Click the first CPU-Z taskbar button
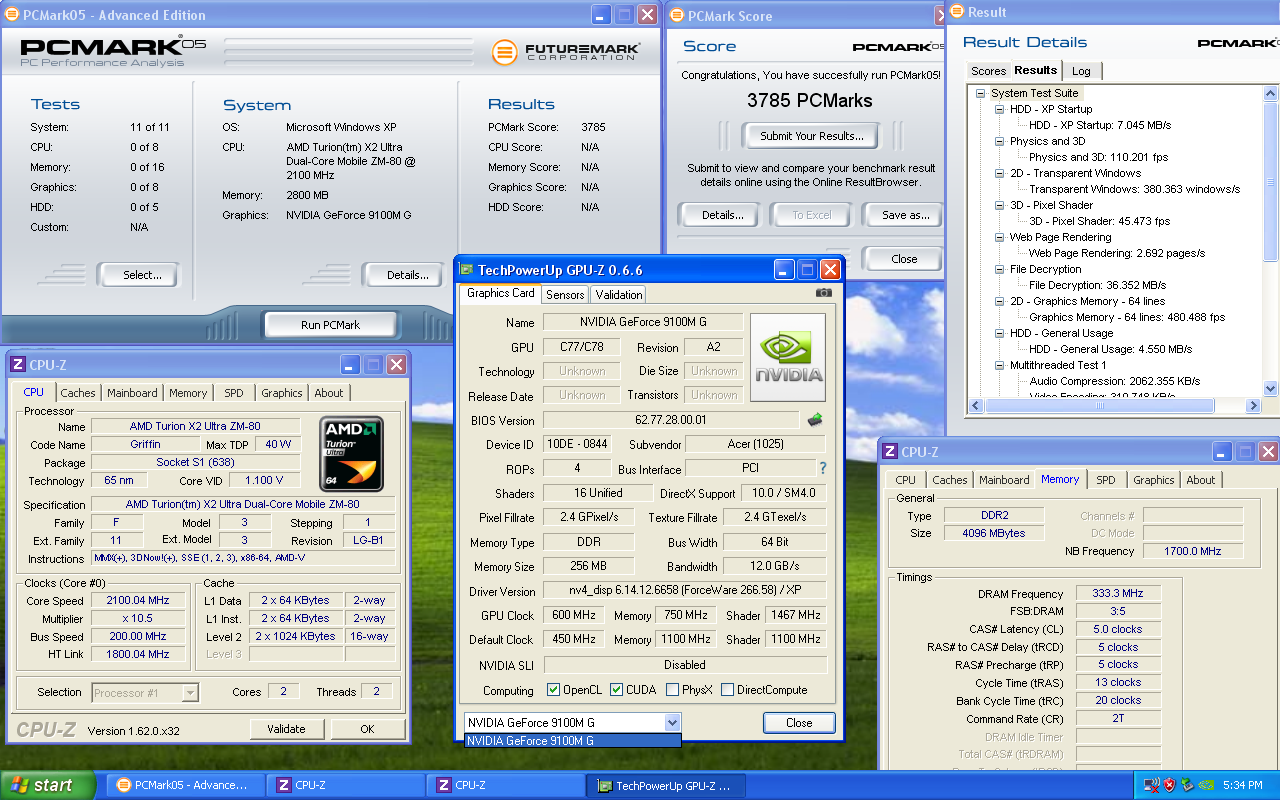Viewport: 1280px width, 800px height. pyautogui.click(x=346, y=785)
